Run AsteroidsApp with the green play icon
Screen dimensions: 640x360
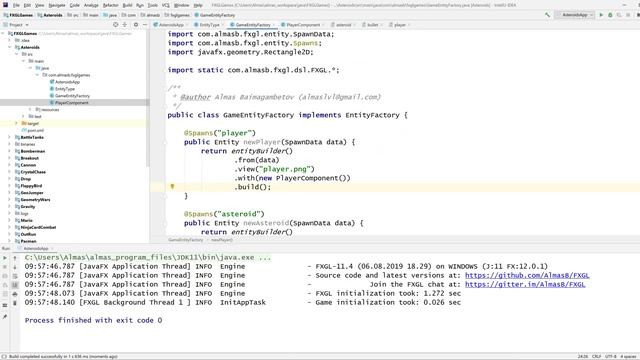pos(601,15)
